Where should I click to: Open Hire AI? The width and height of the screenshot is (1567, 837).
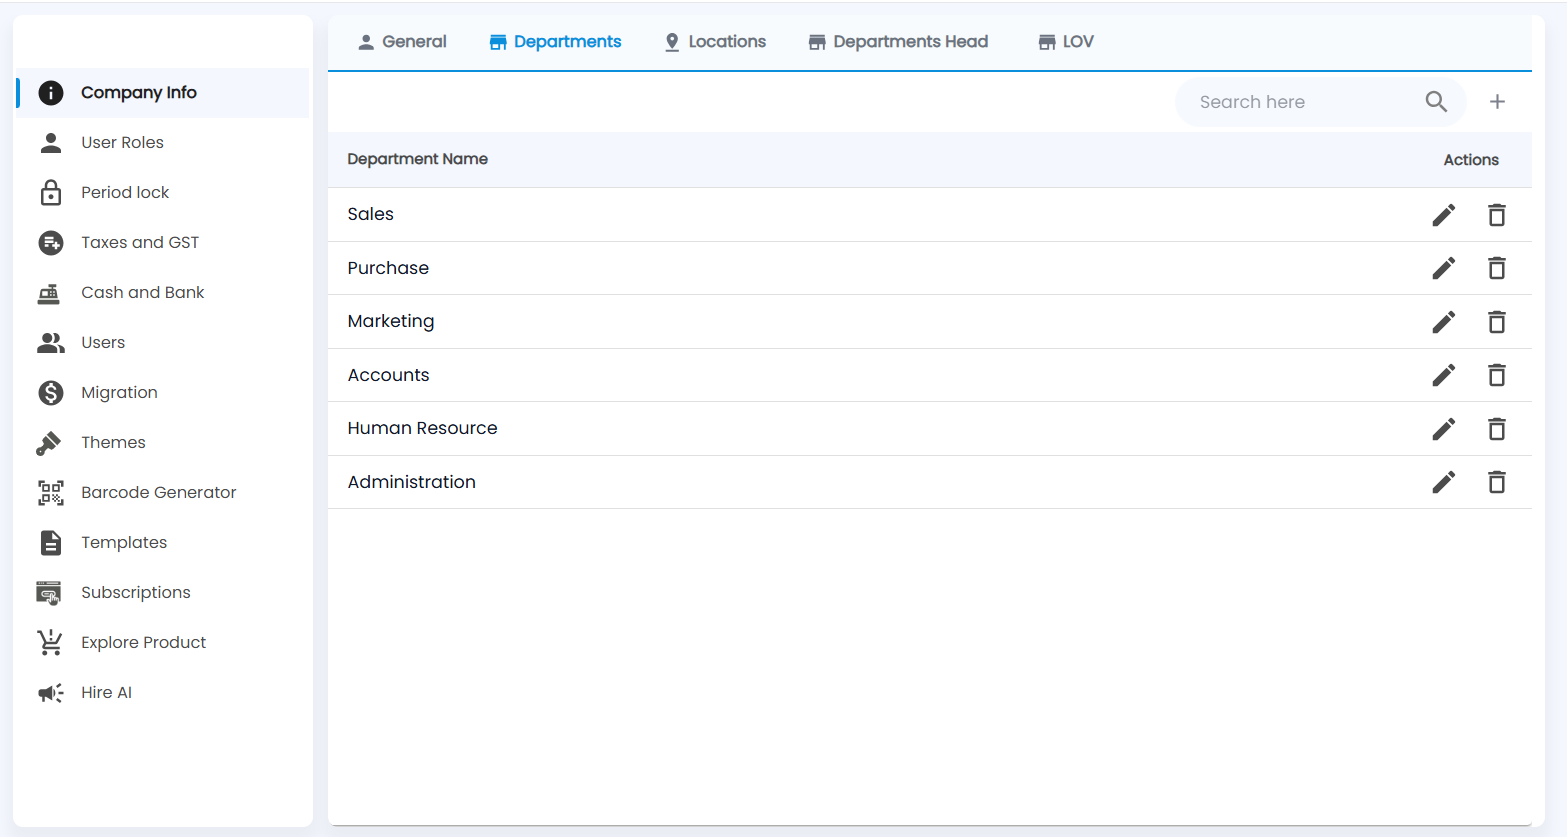[162, 693]
